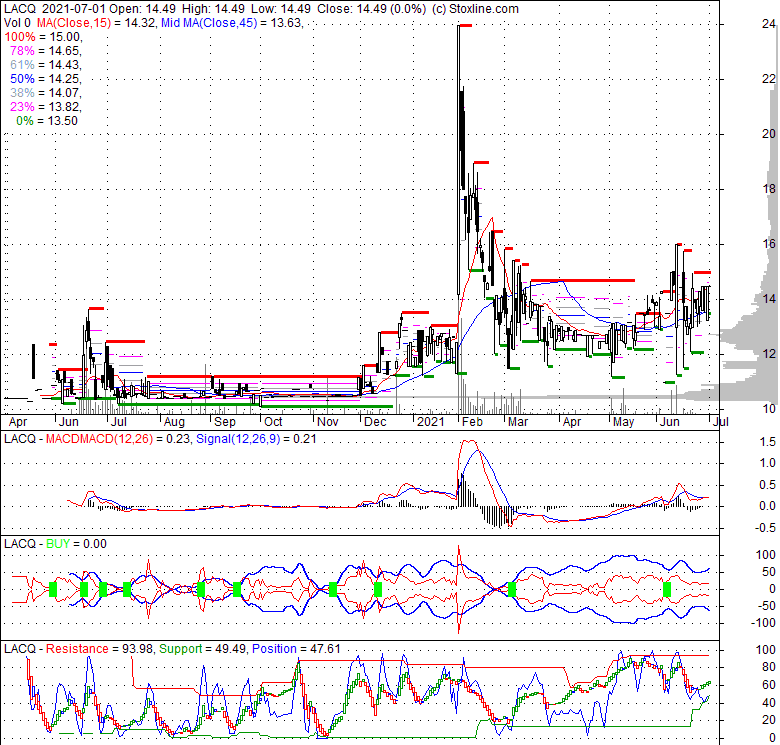Click the '100% = 15.00' level text
Image resolution: width=780 pixels, height=745 pixels.
click(43, 37)
